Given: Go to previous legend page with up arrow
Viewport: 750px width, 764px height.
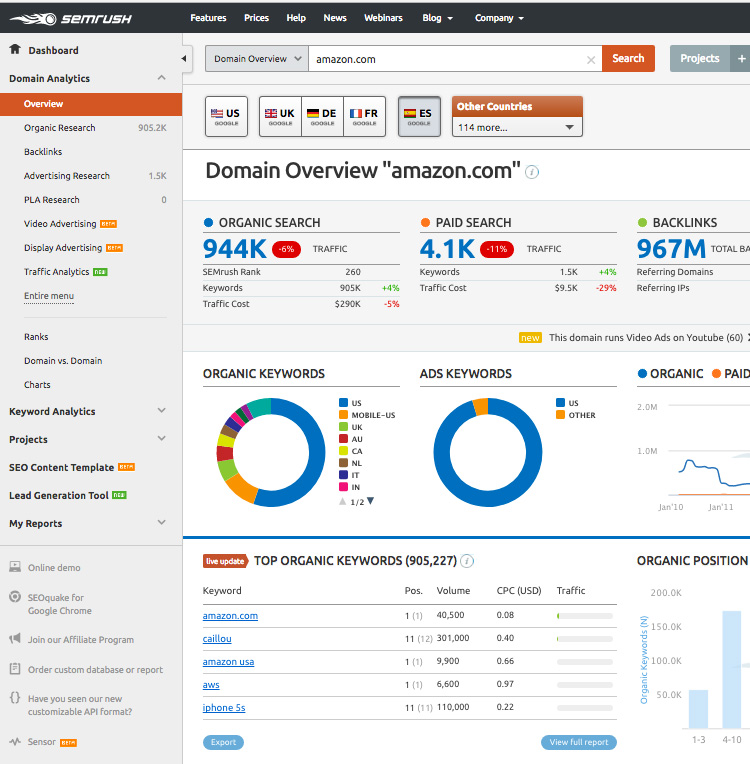Looking at the screenshot, I should click(343, 501).
